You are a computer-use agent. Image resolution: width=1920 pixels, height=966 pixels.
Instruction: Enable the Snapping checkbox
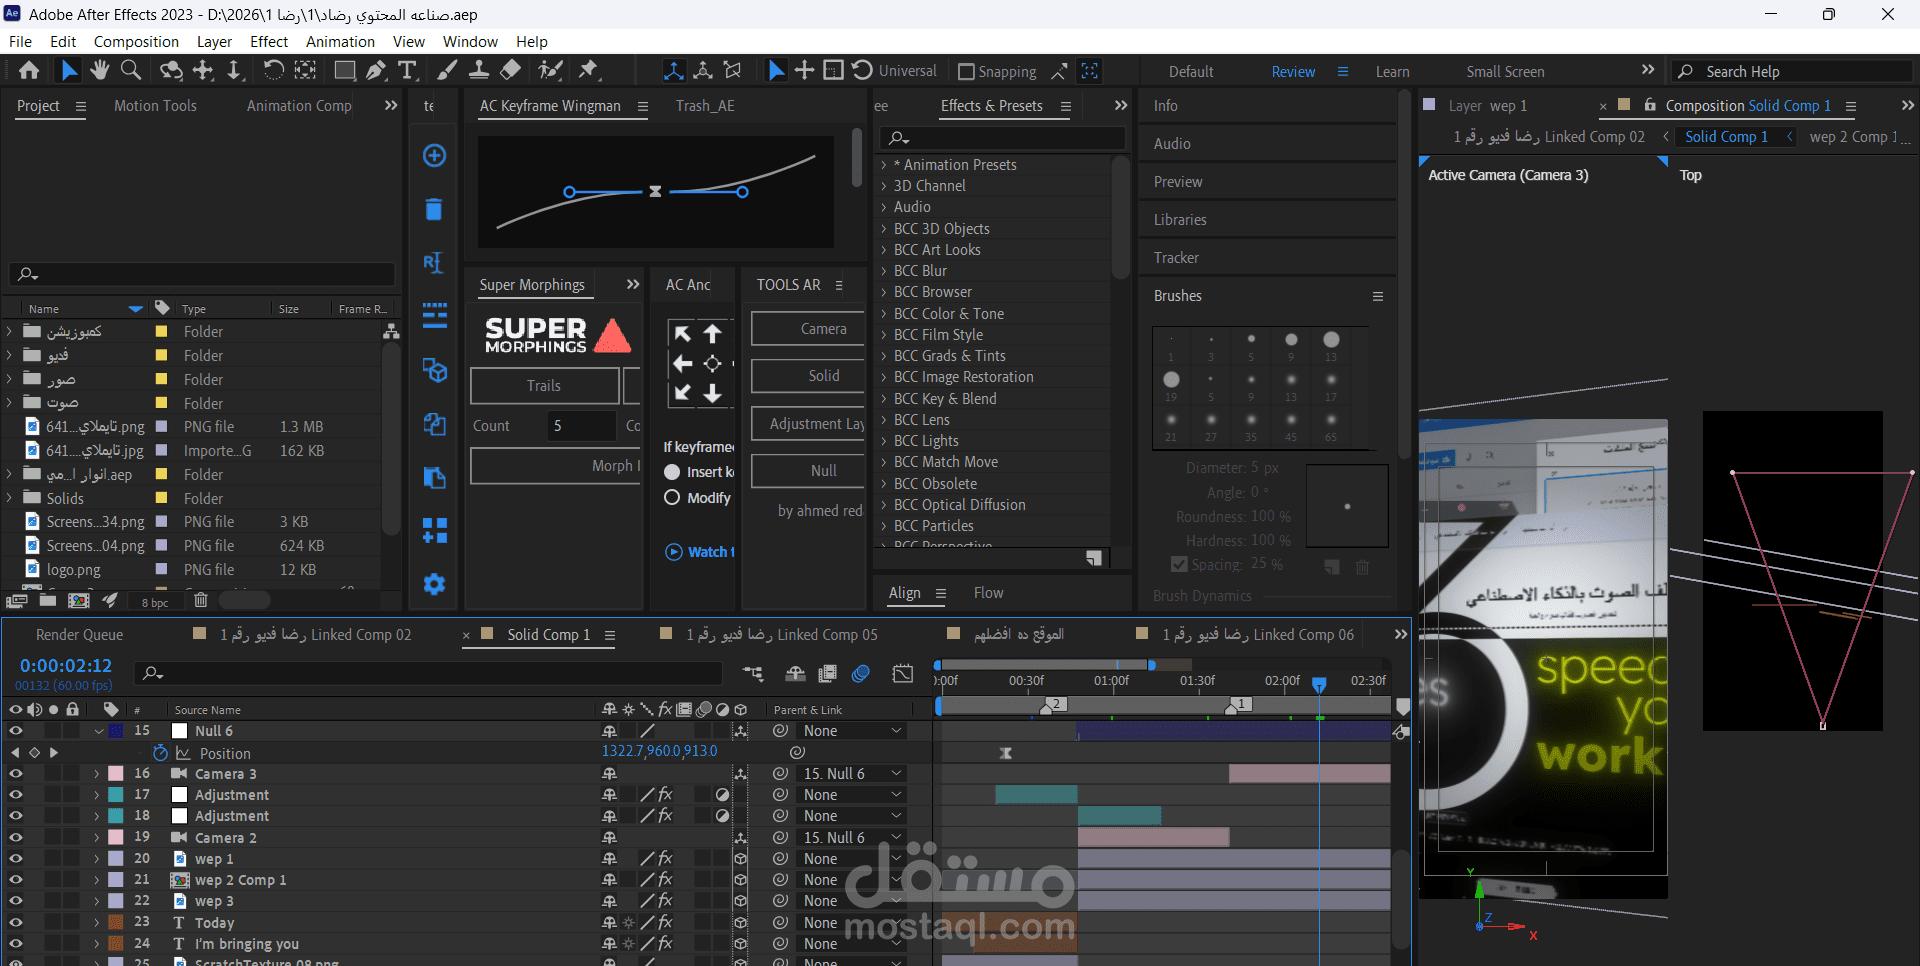pyautogui.click(x=966, y=72)
